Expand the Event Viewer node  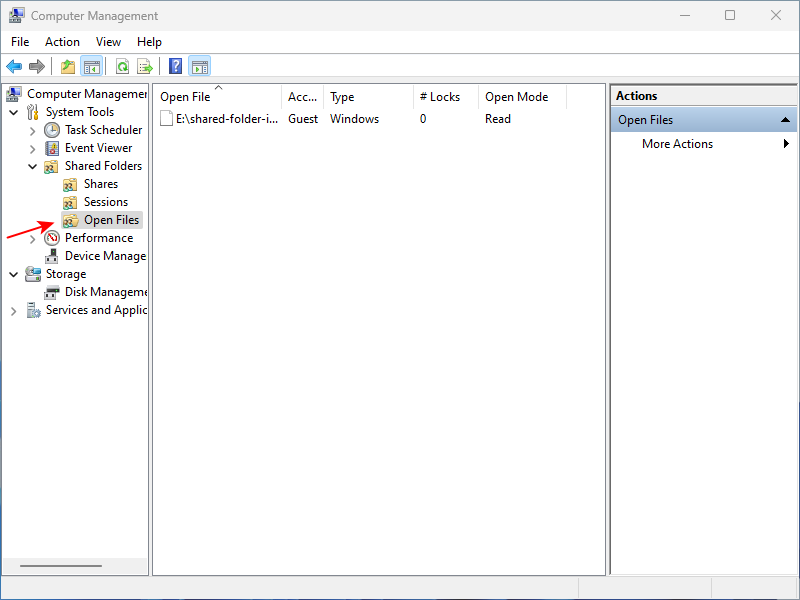[33, 149]
